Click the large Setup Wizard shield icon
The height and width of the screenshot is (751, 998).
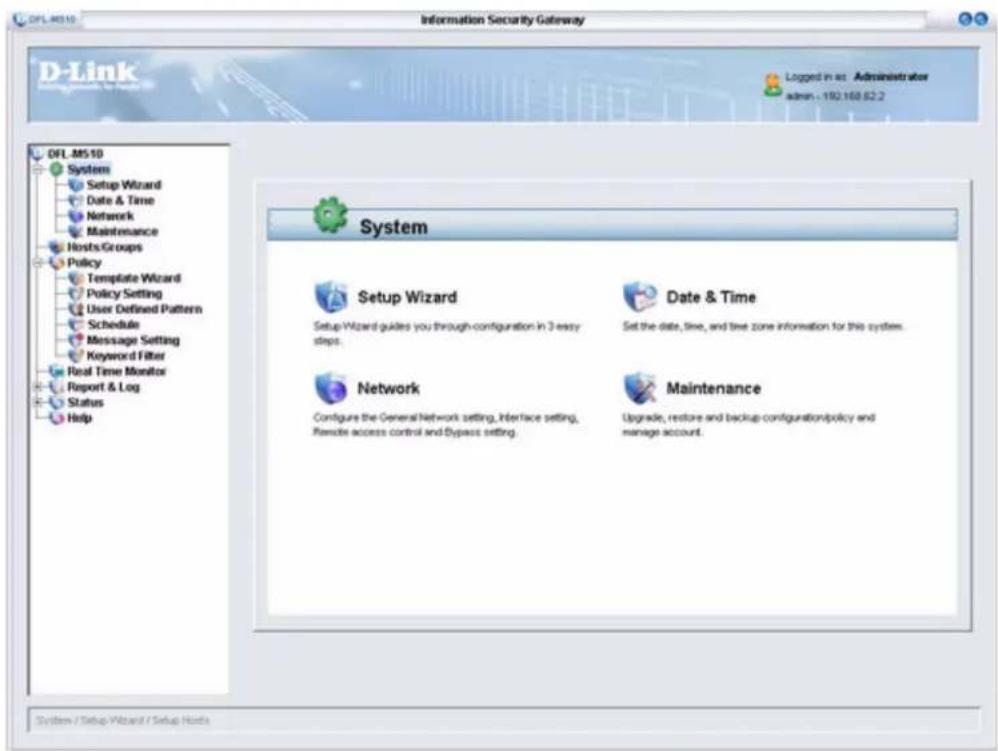tap(331, 297)
